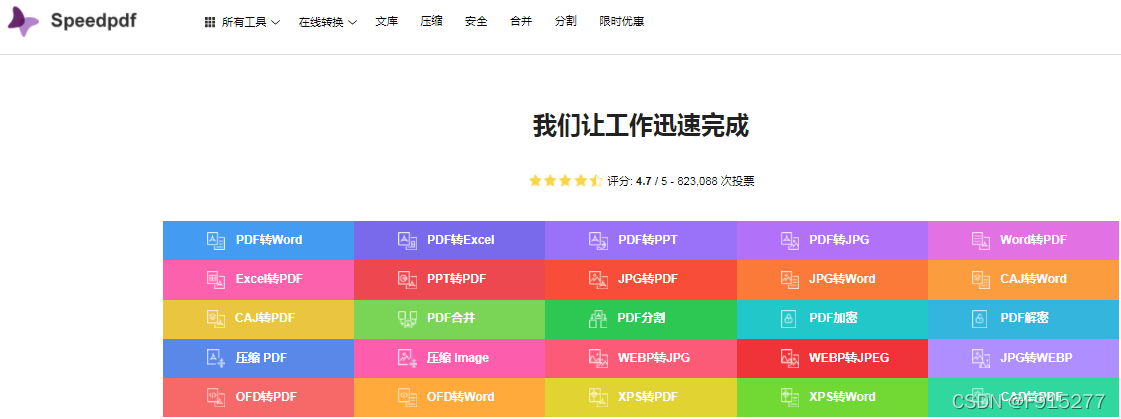Click the PDF转Excel tile icon
Viewport: 1121px width, 419px height.
(408, 240)
